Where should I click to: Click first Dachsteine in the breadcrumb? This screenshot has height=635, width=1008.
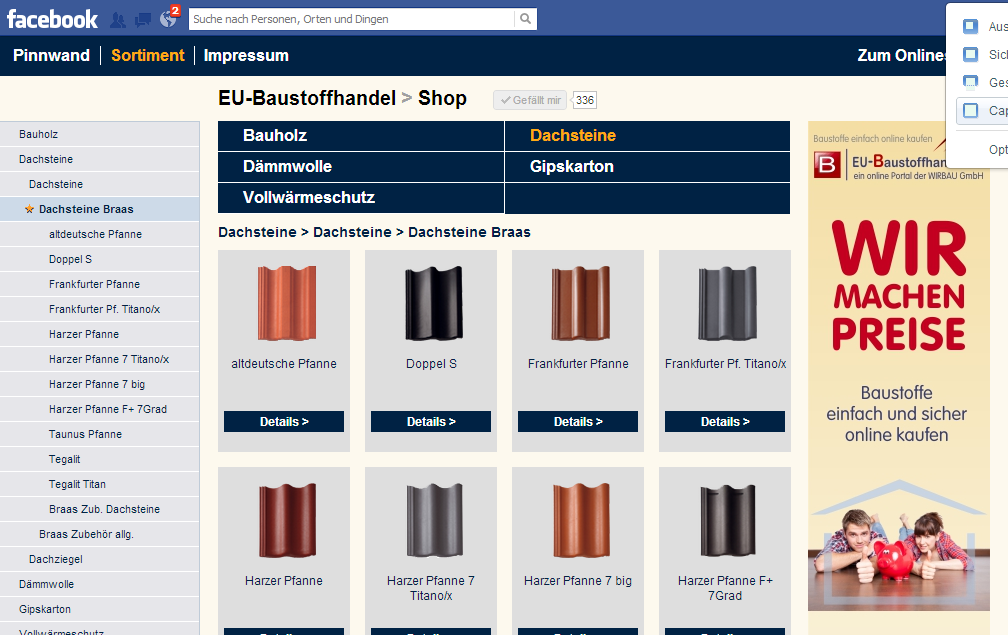point(257,232)
